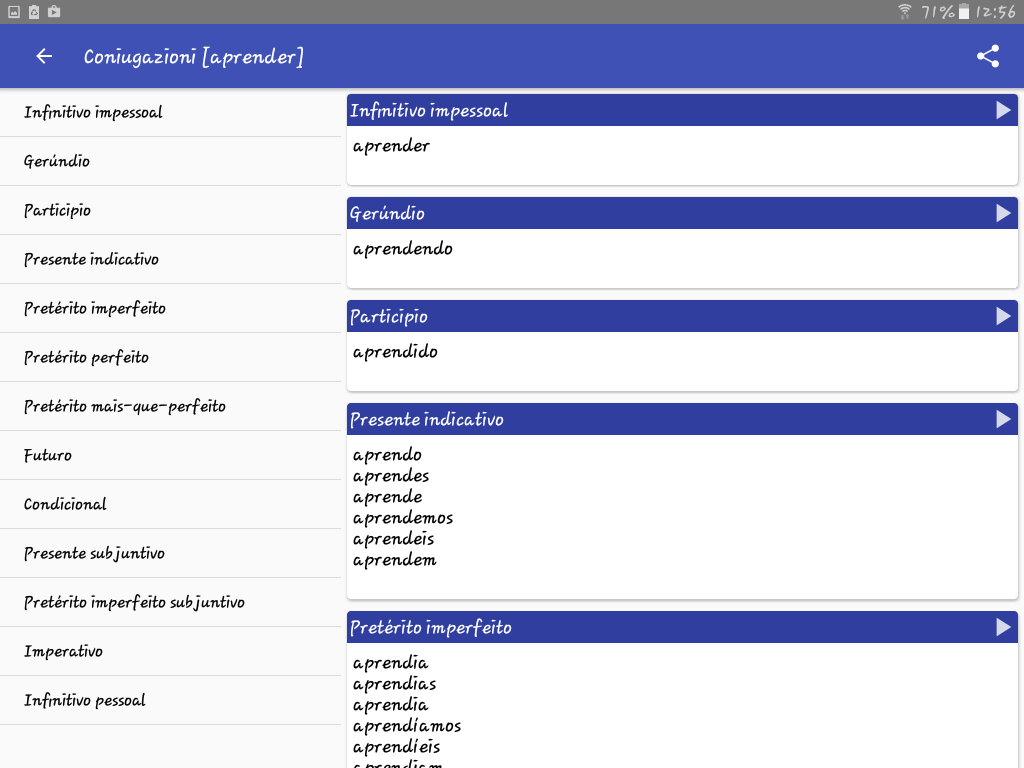The width and height of the screenshot is (1024, 768).
Task: Tap the form aprendias
Action: tap(394, 684)
